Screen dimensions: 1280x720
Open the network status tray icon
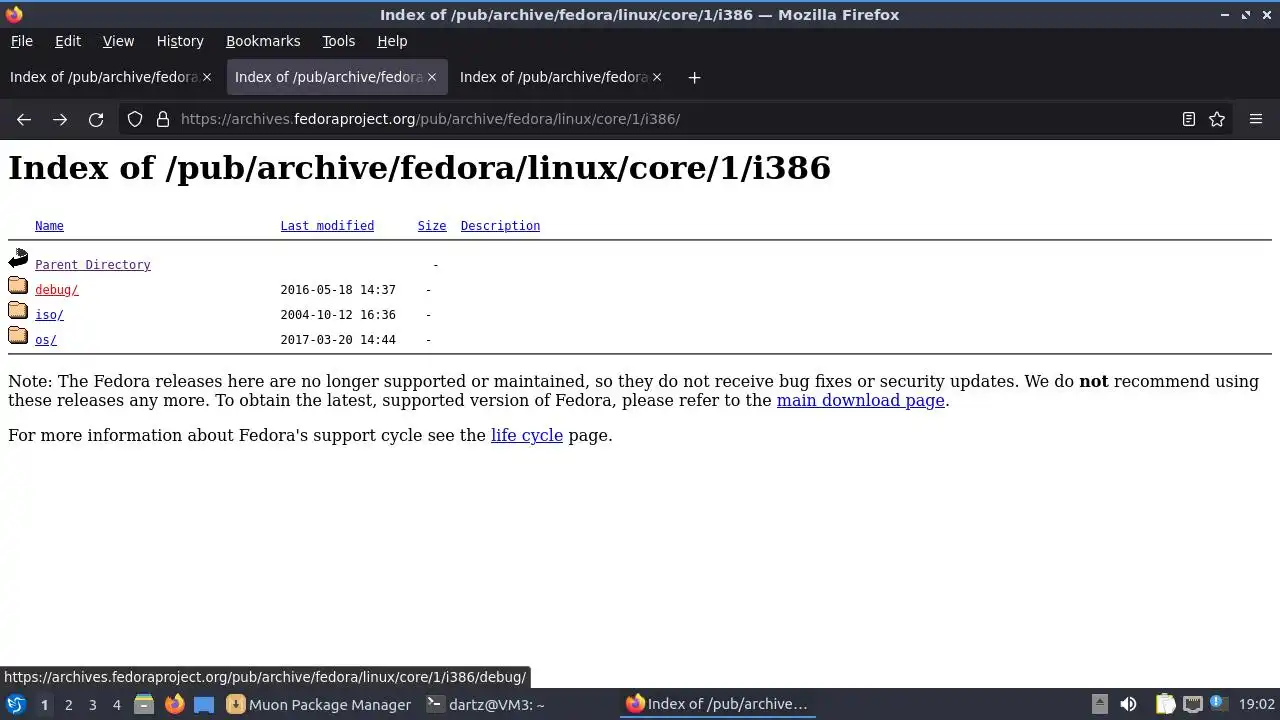(1192, 704)
